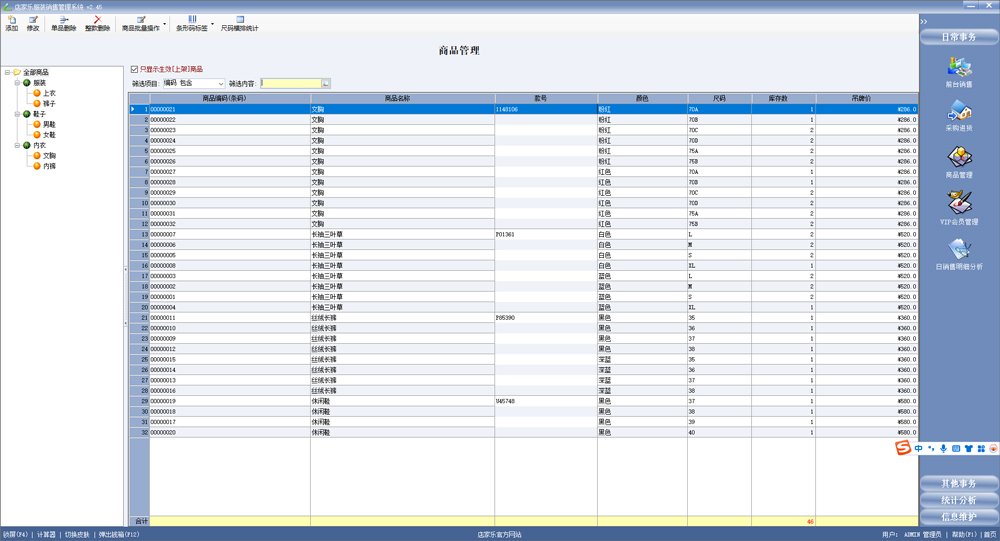Click 锁屏(F4) in status bar

[15, 535]
